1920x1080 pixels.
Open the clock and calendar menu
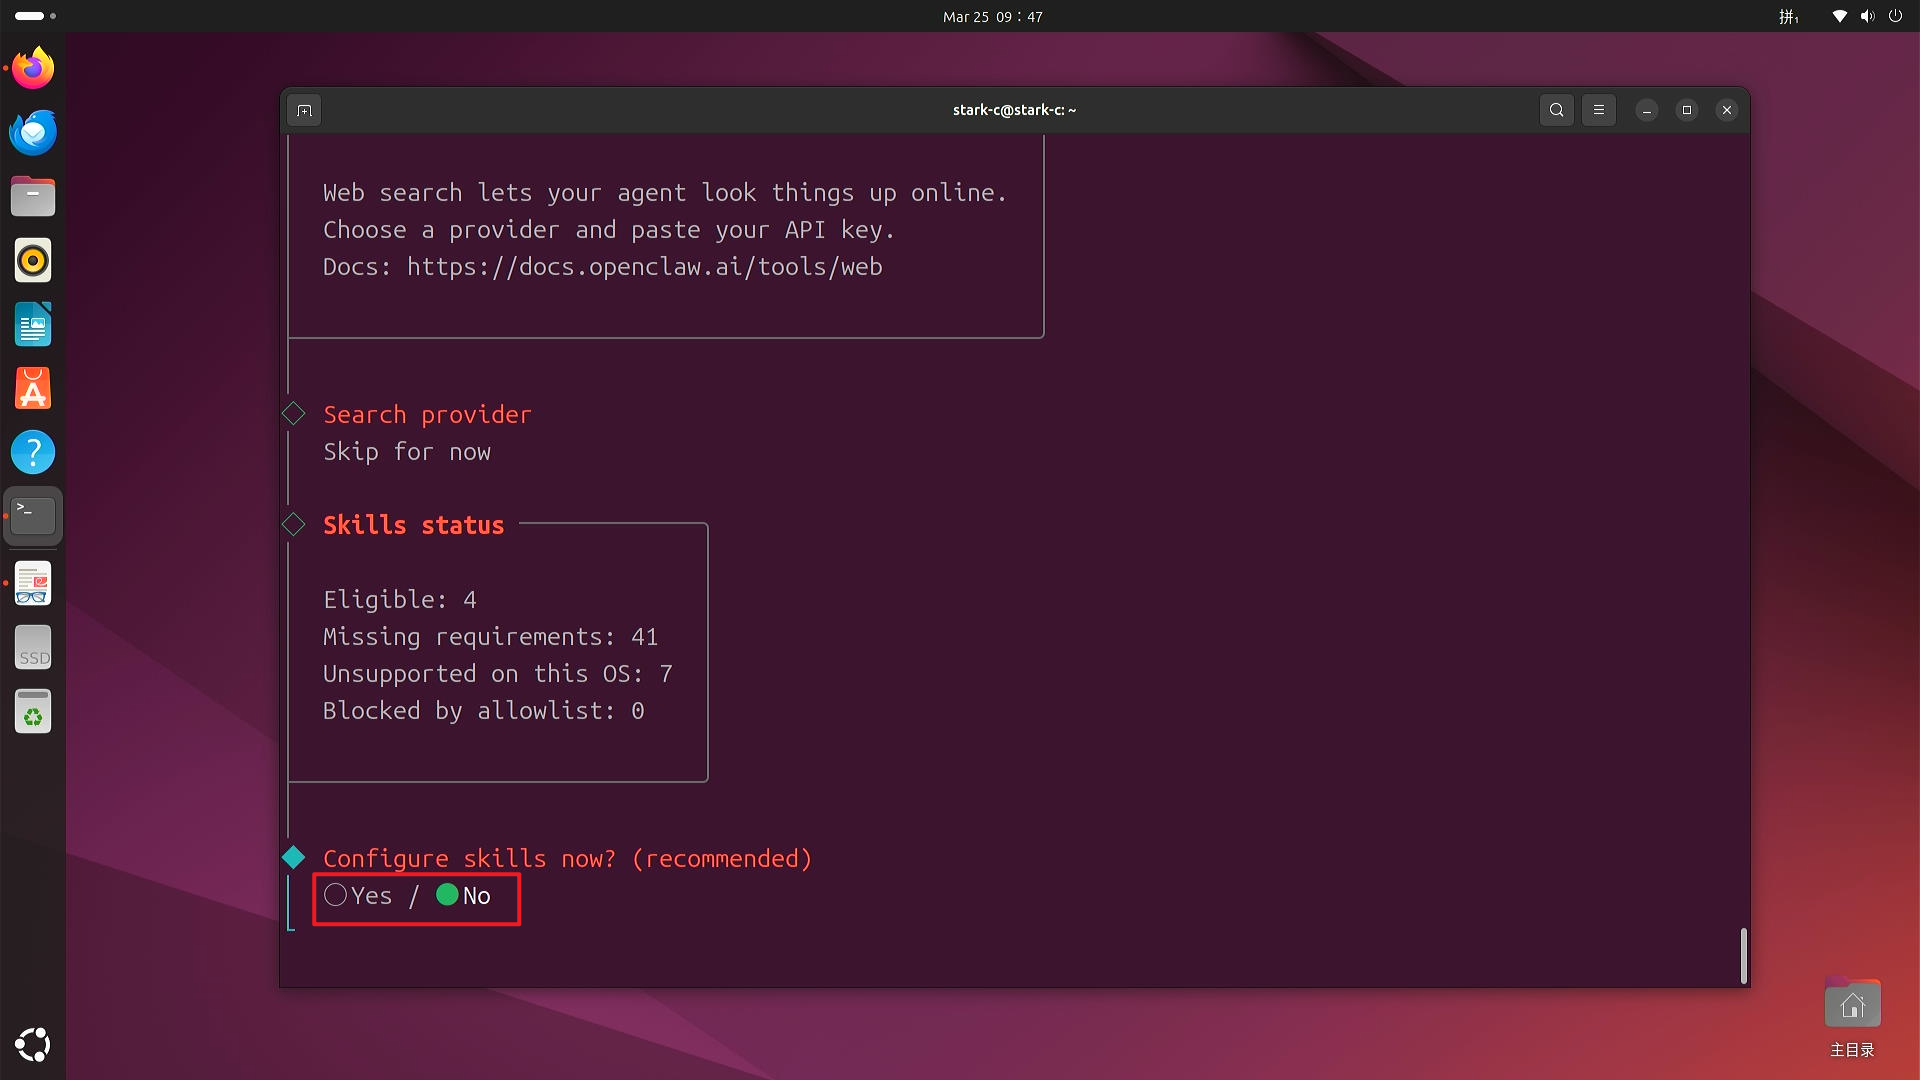pyautogui.click(x=992, y=16)
